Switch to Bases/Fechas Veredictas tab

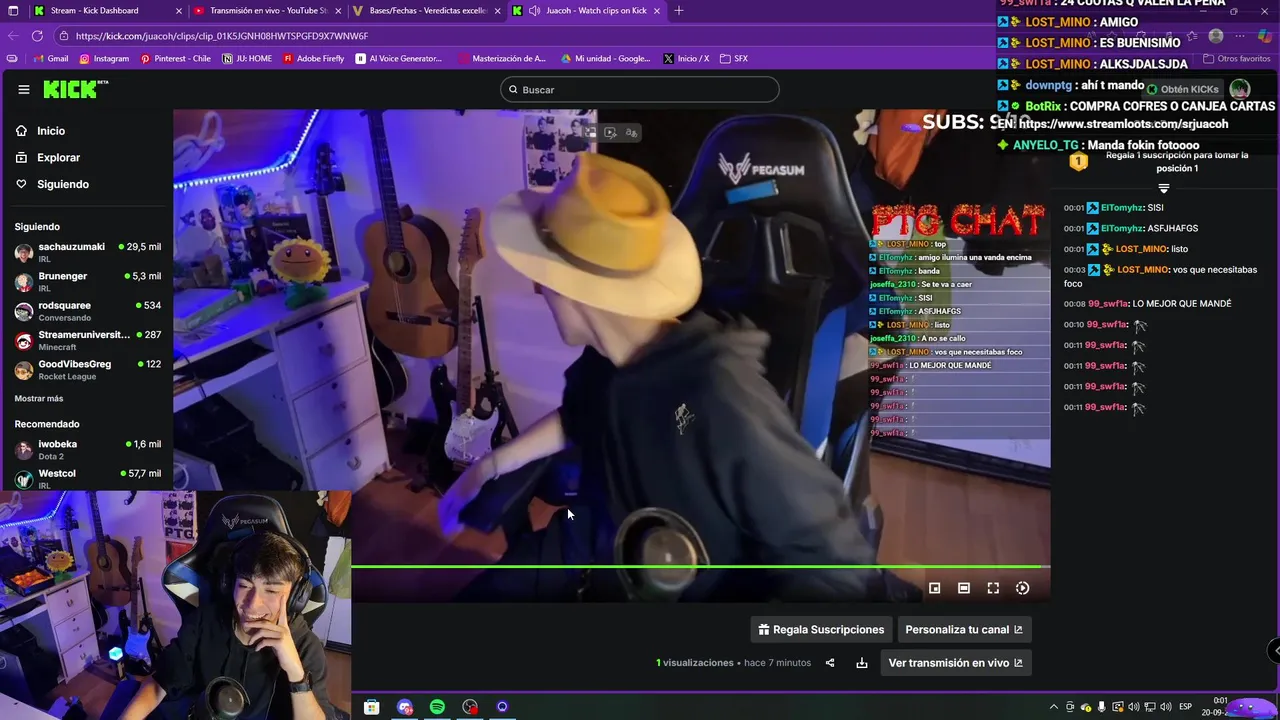point(428,10)
